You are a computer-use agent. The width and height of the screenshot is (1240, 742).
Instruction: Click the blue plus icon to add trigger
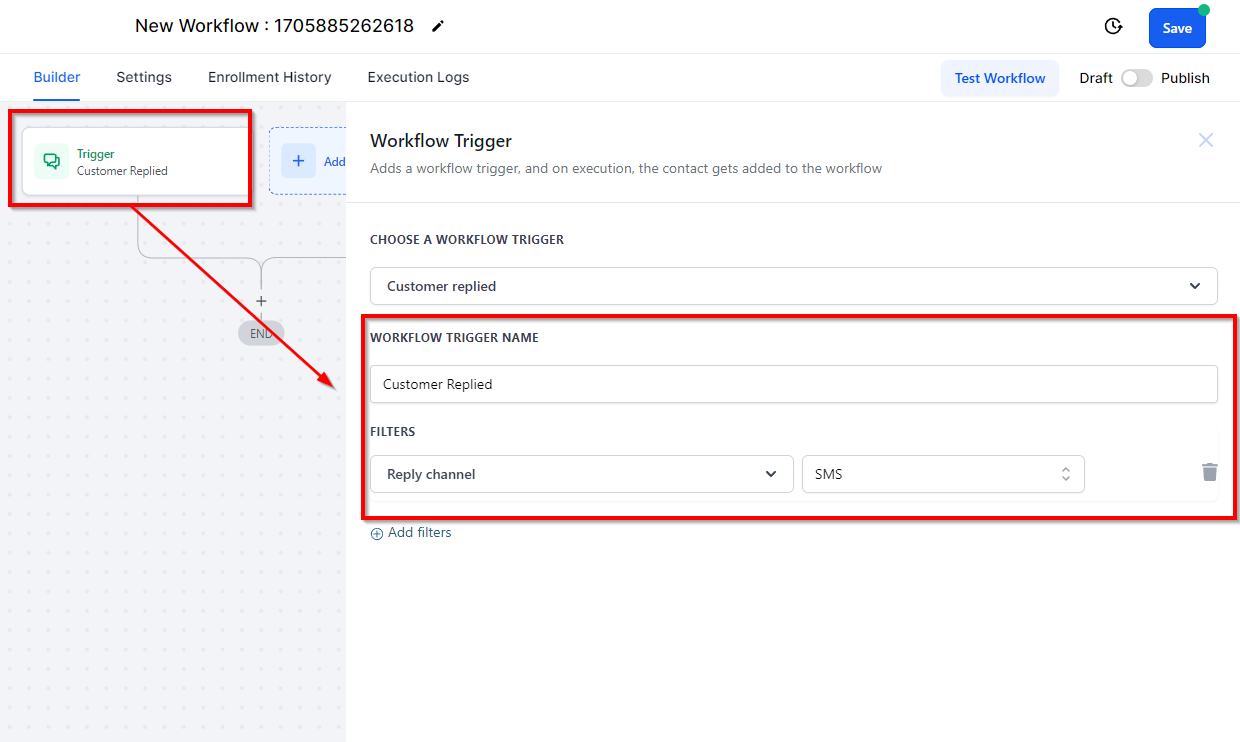298,161
